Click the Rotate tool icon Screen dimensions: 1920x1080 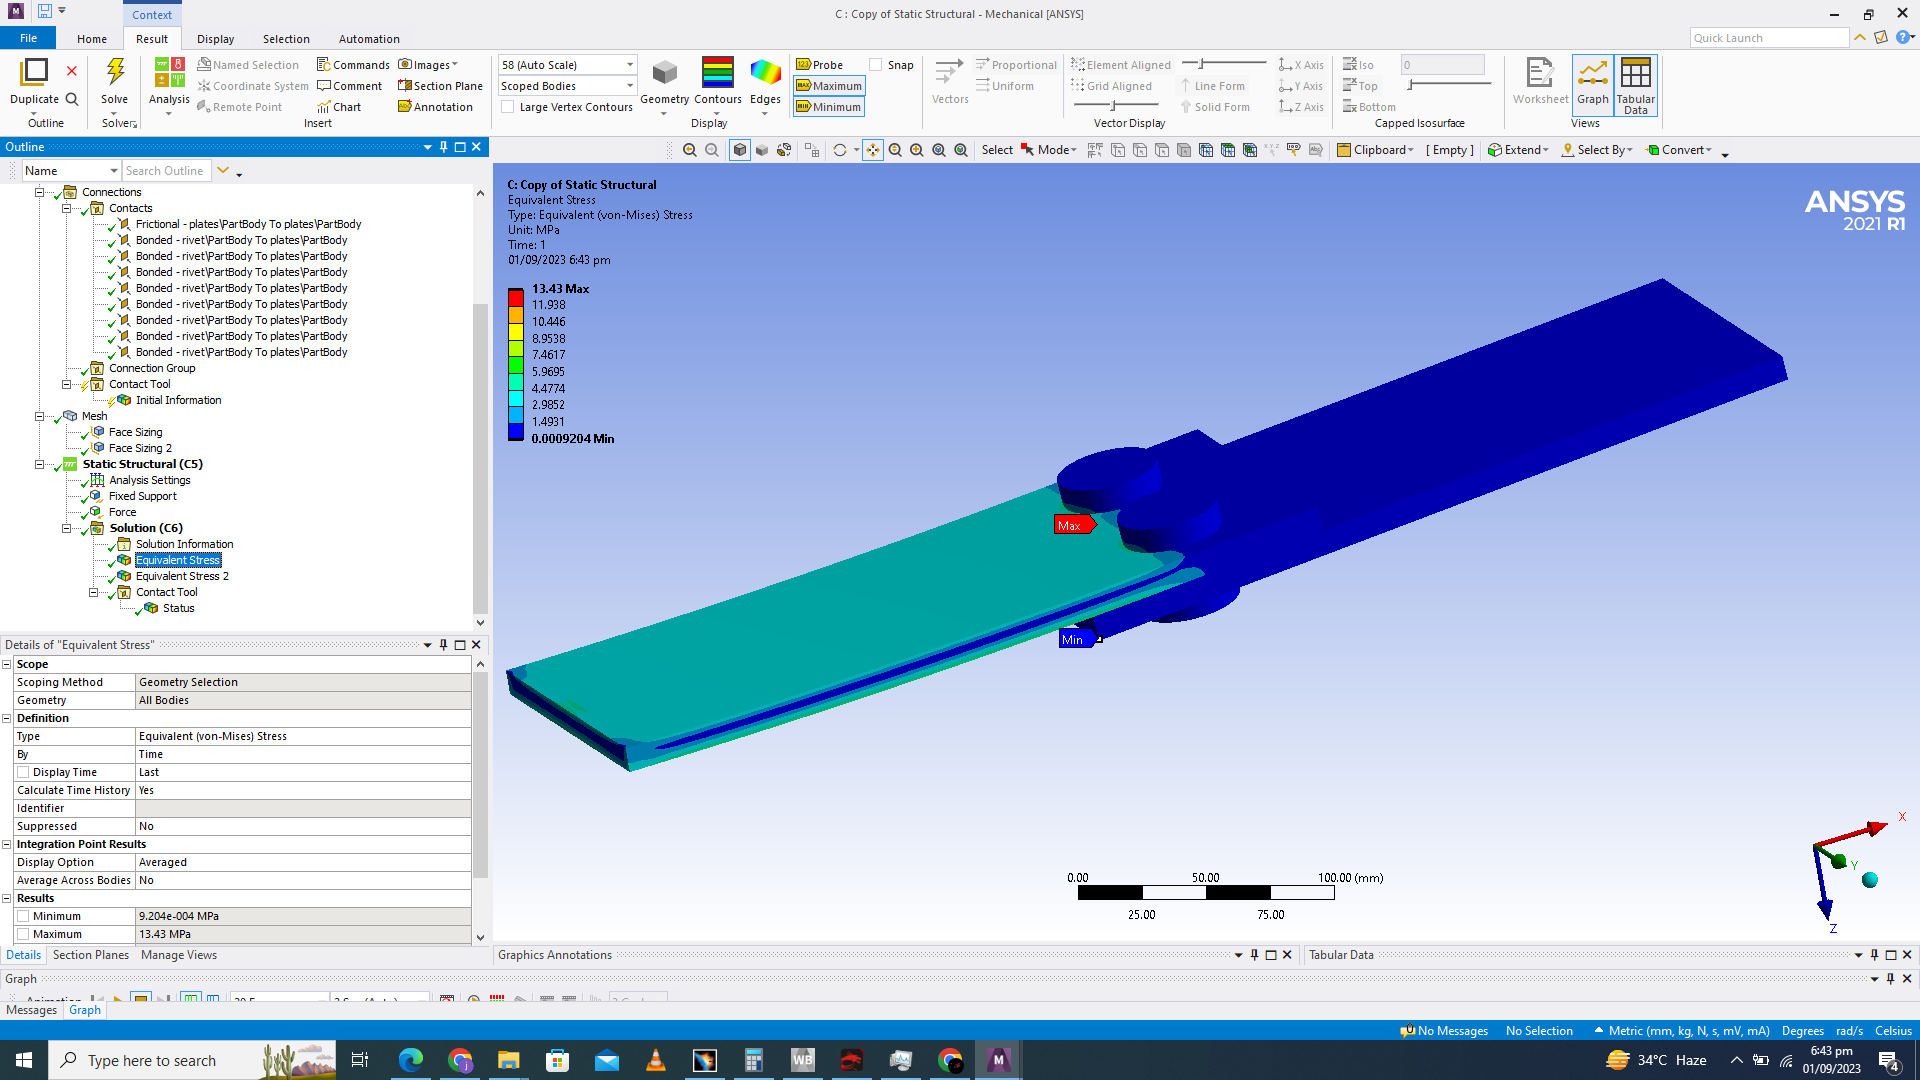(x=840, y=150)
